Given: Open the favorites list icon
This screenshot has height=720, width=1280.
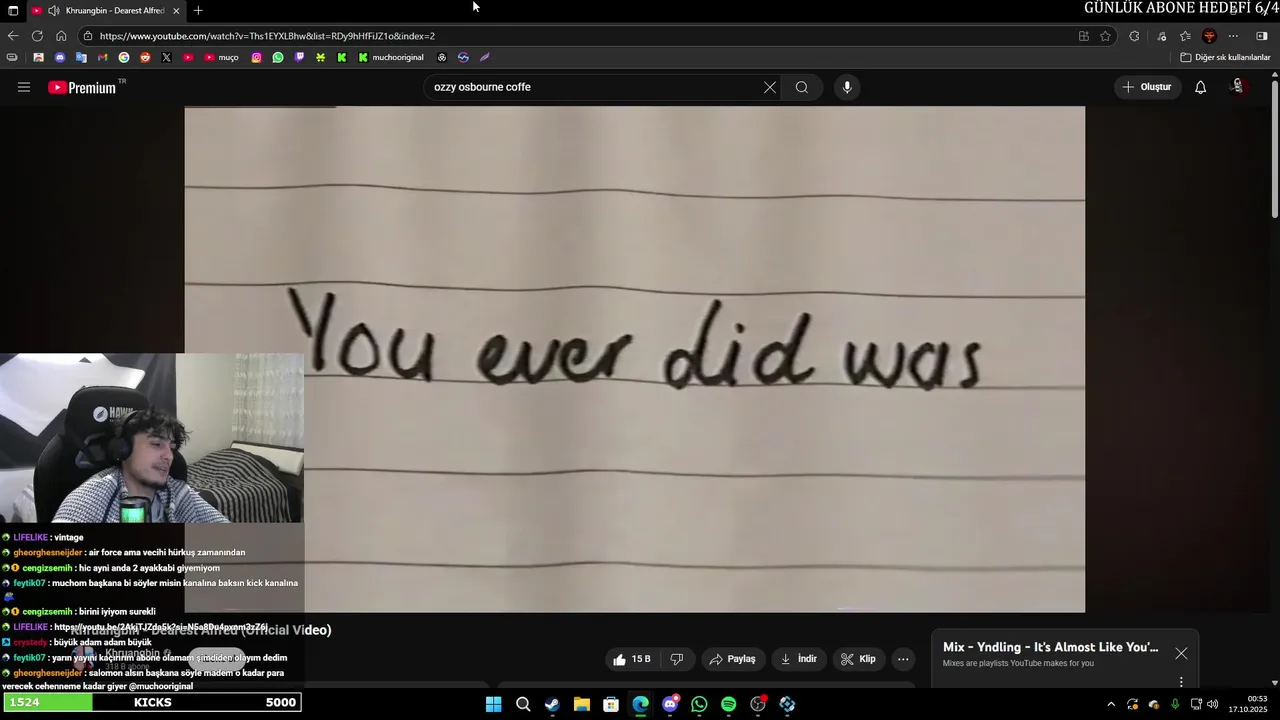Looking at the screenshot, I should coord(1185,36).
